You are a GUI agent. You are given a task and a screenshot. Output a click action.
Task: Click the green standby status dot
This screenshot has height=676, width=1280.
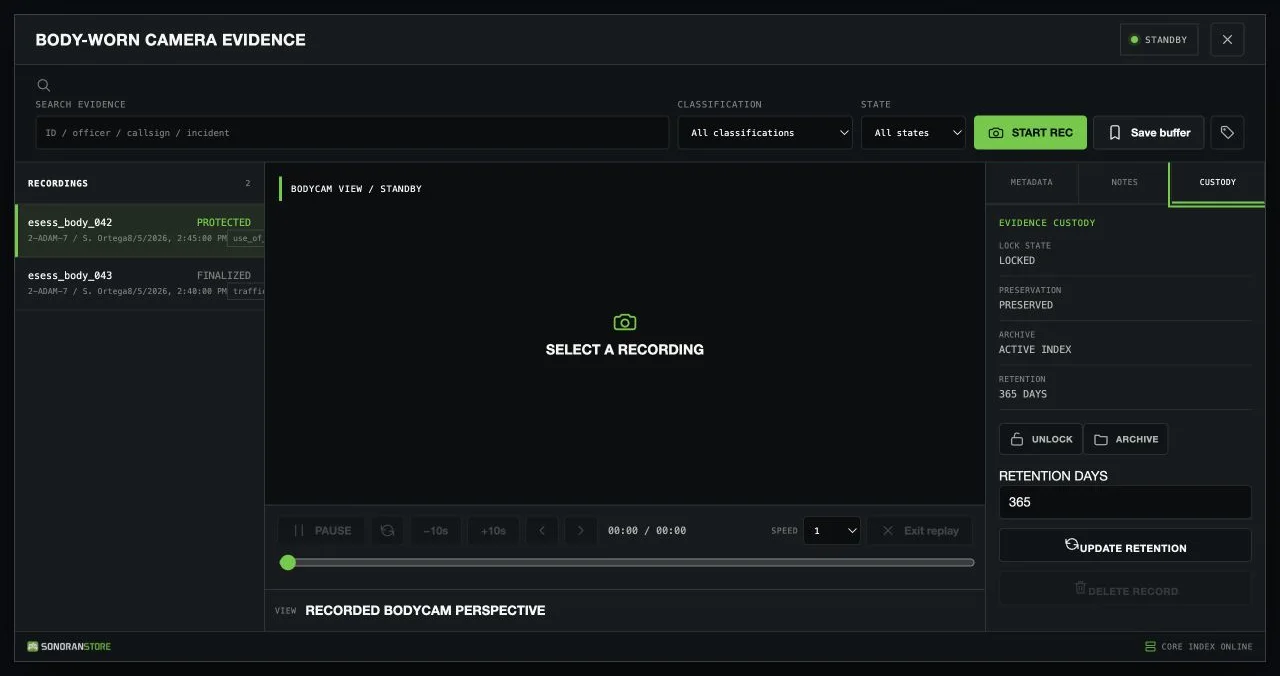(1134, 40)
